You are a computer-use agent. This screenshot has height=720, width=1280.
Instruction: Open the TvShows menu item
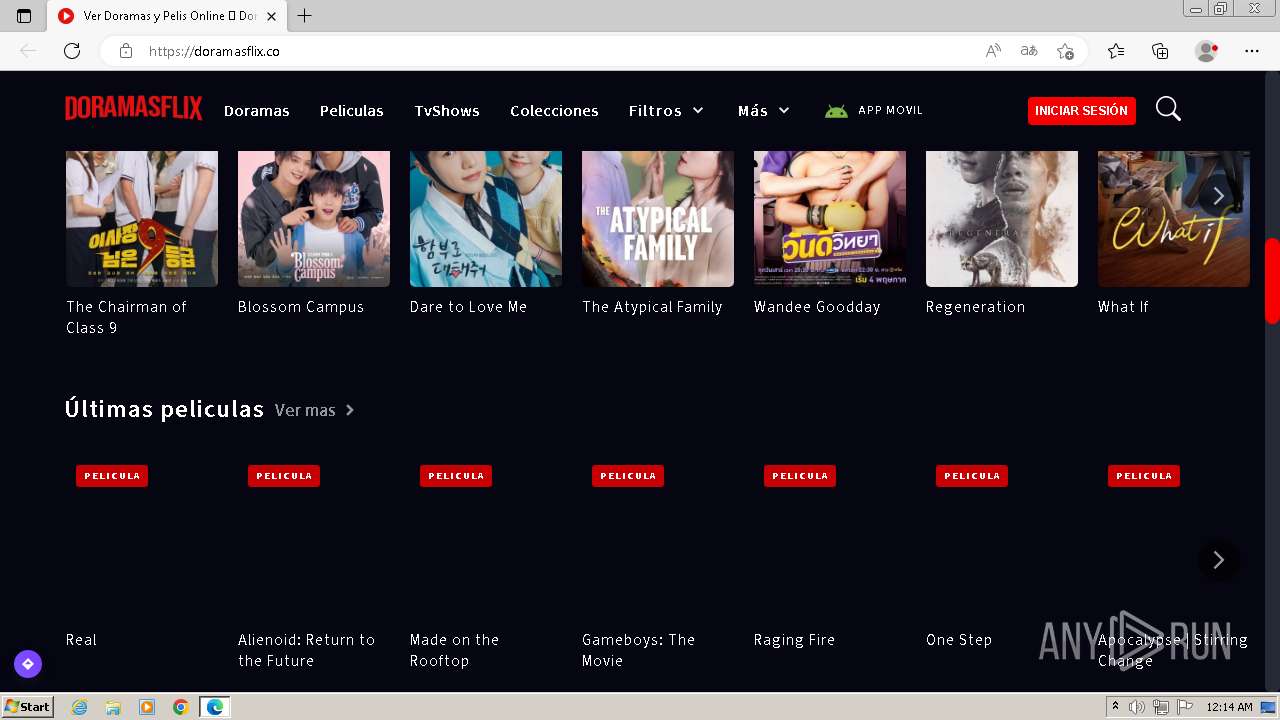(x=447, y=111)
